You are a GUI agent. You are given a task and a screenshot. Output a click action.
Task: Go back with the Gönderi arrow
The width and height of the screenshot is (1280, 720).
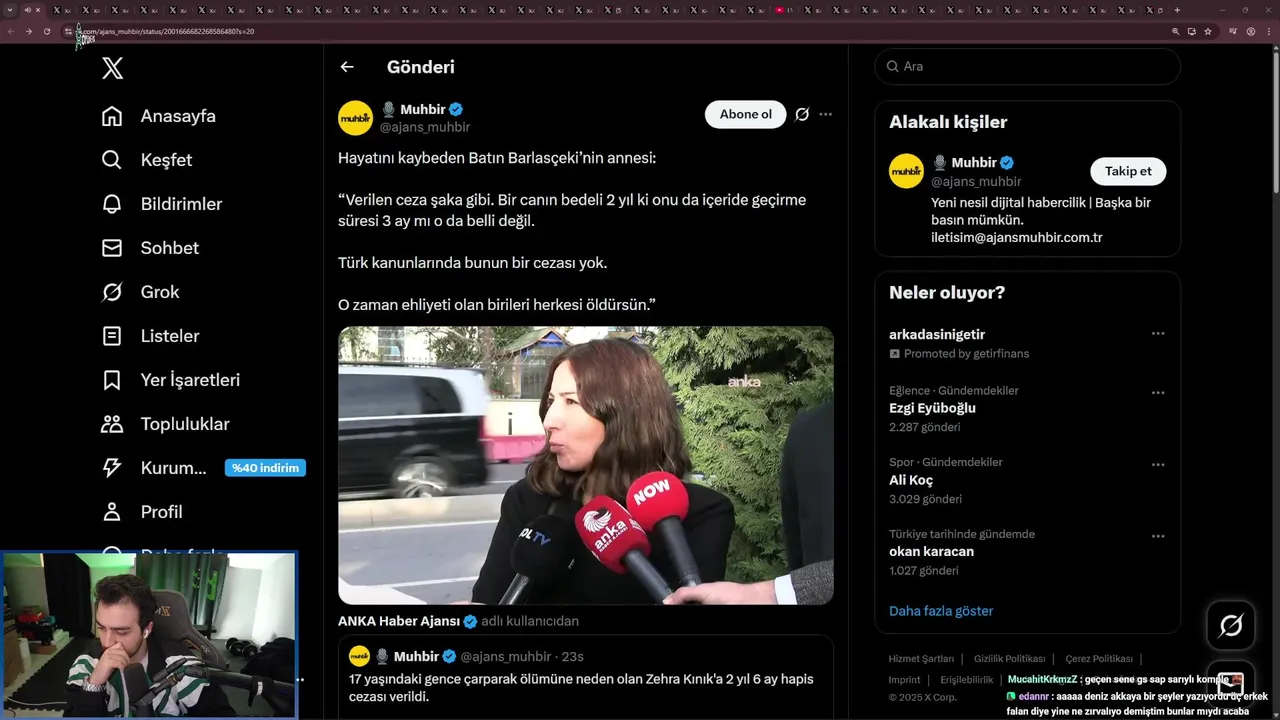pyautogui.click(x=347, y=67)
